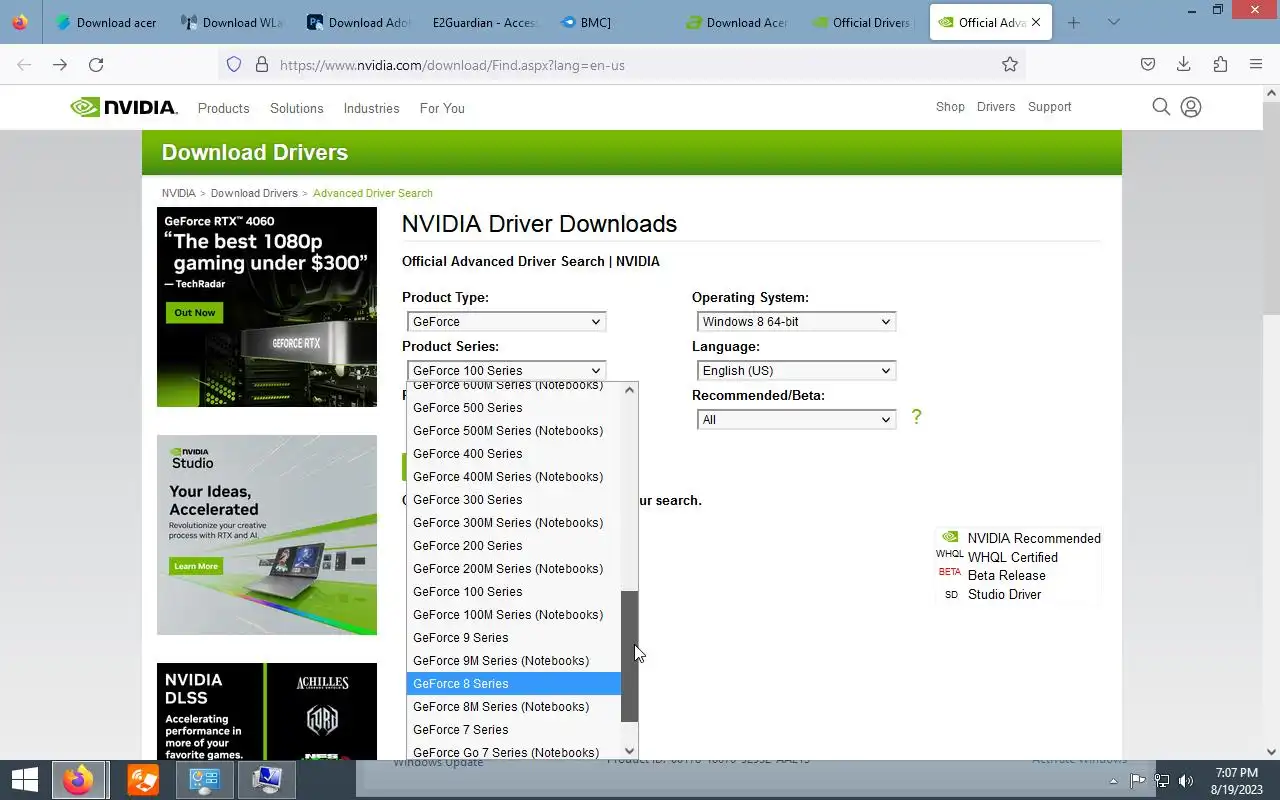Click the dropdown list scroll up arrow
Screen dimensions: 1280x800
(x=629, y=390)
